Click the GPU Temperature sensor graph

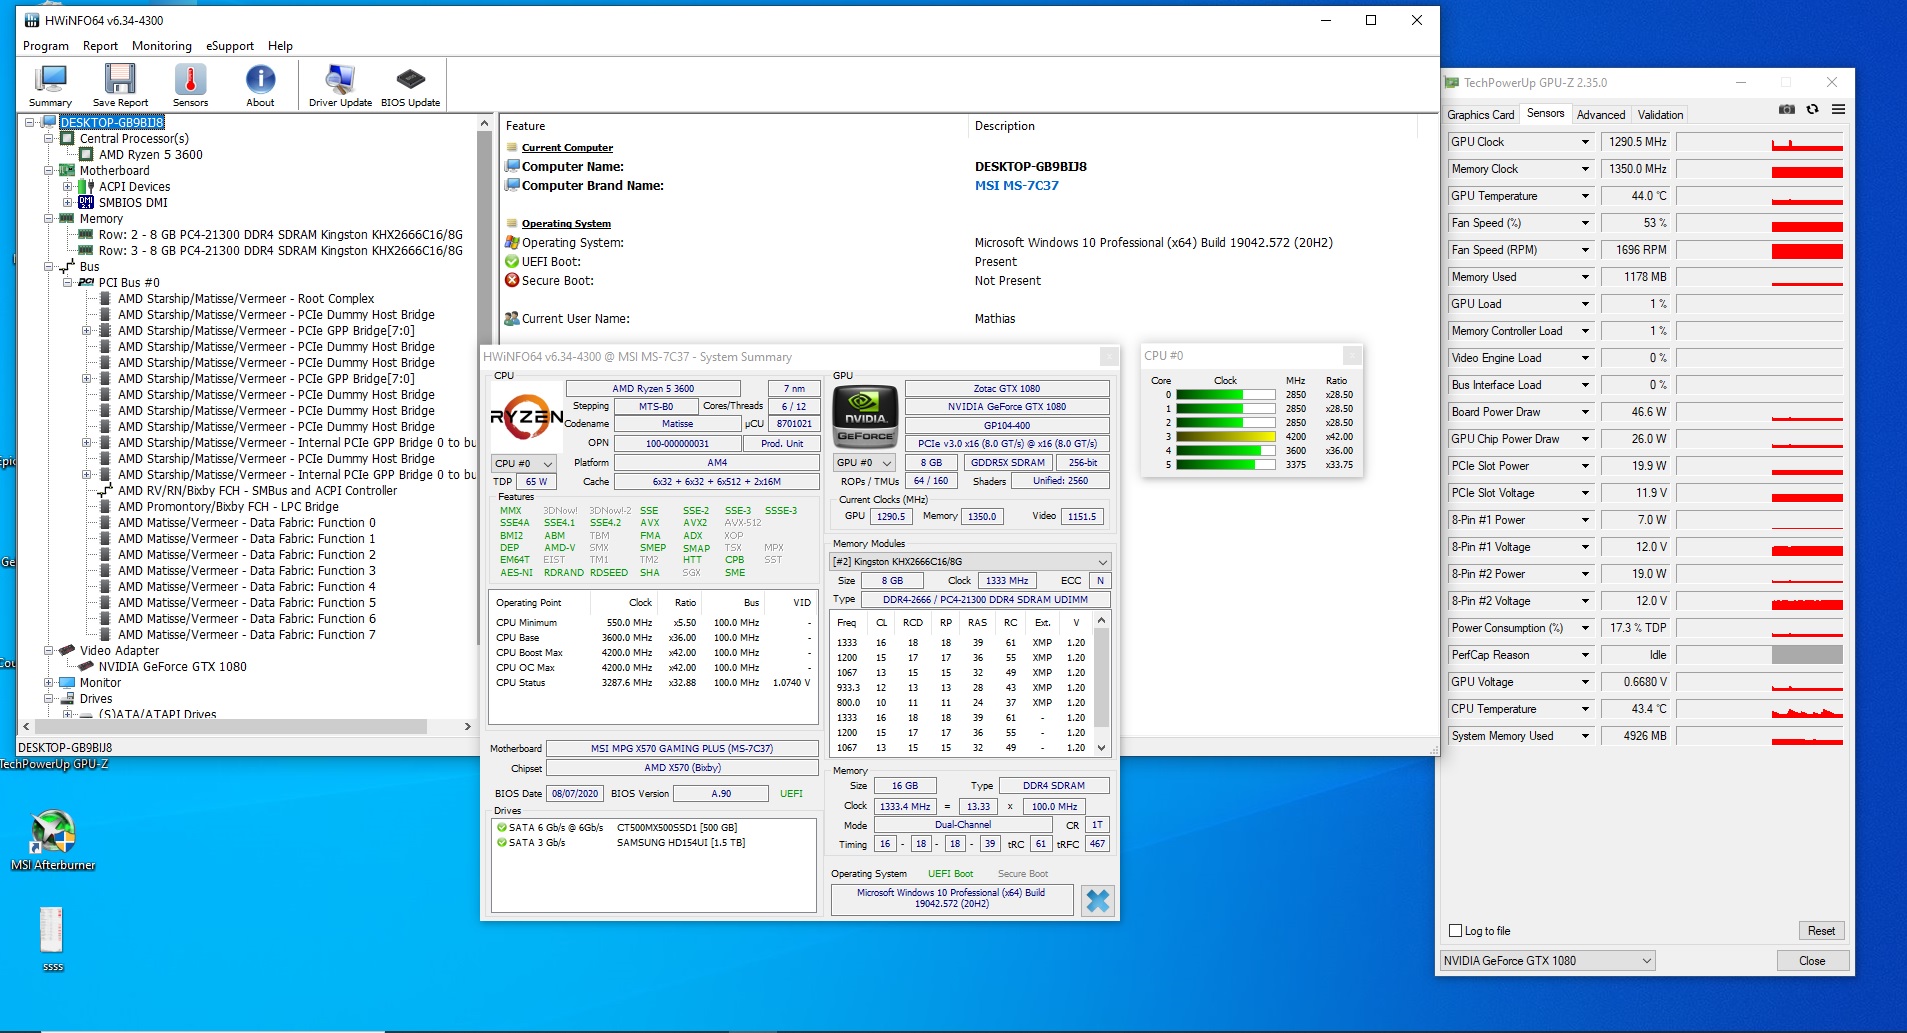[x=1759, y=196]
